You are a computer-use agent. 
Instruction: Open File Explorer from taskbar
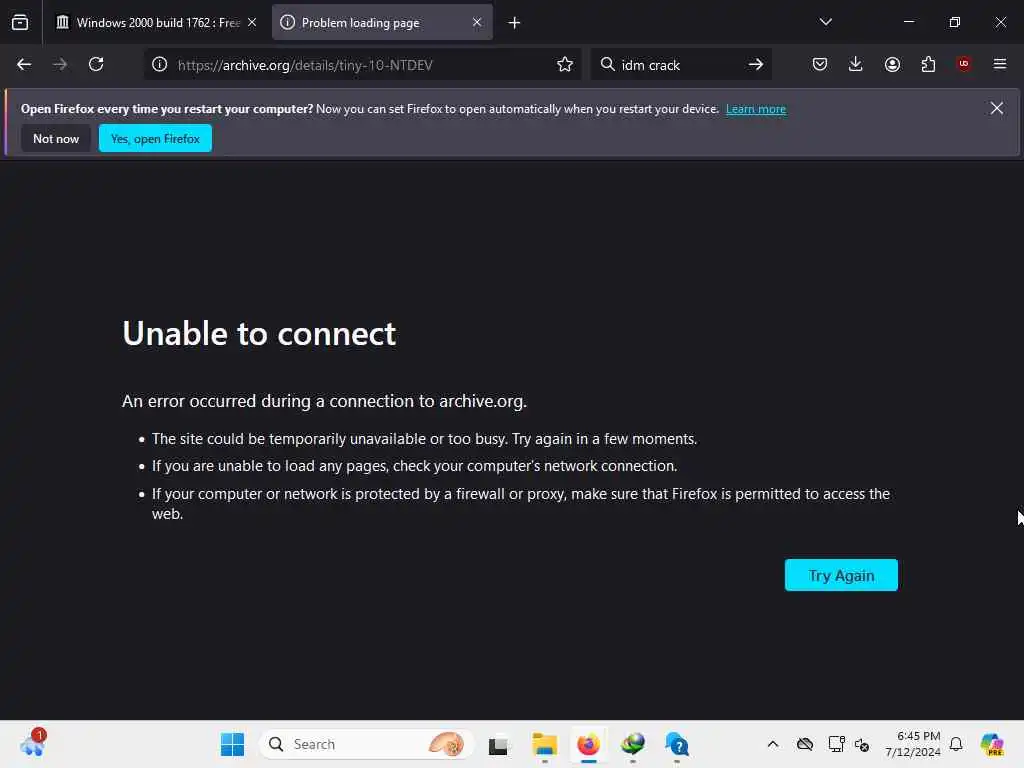(x=544, y=744)
